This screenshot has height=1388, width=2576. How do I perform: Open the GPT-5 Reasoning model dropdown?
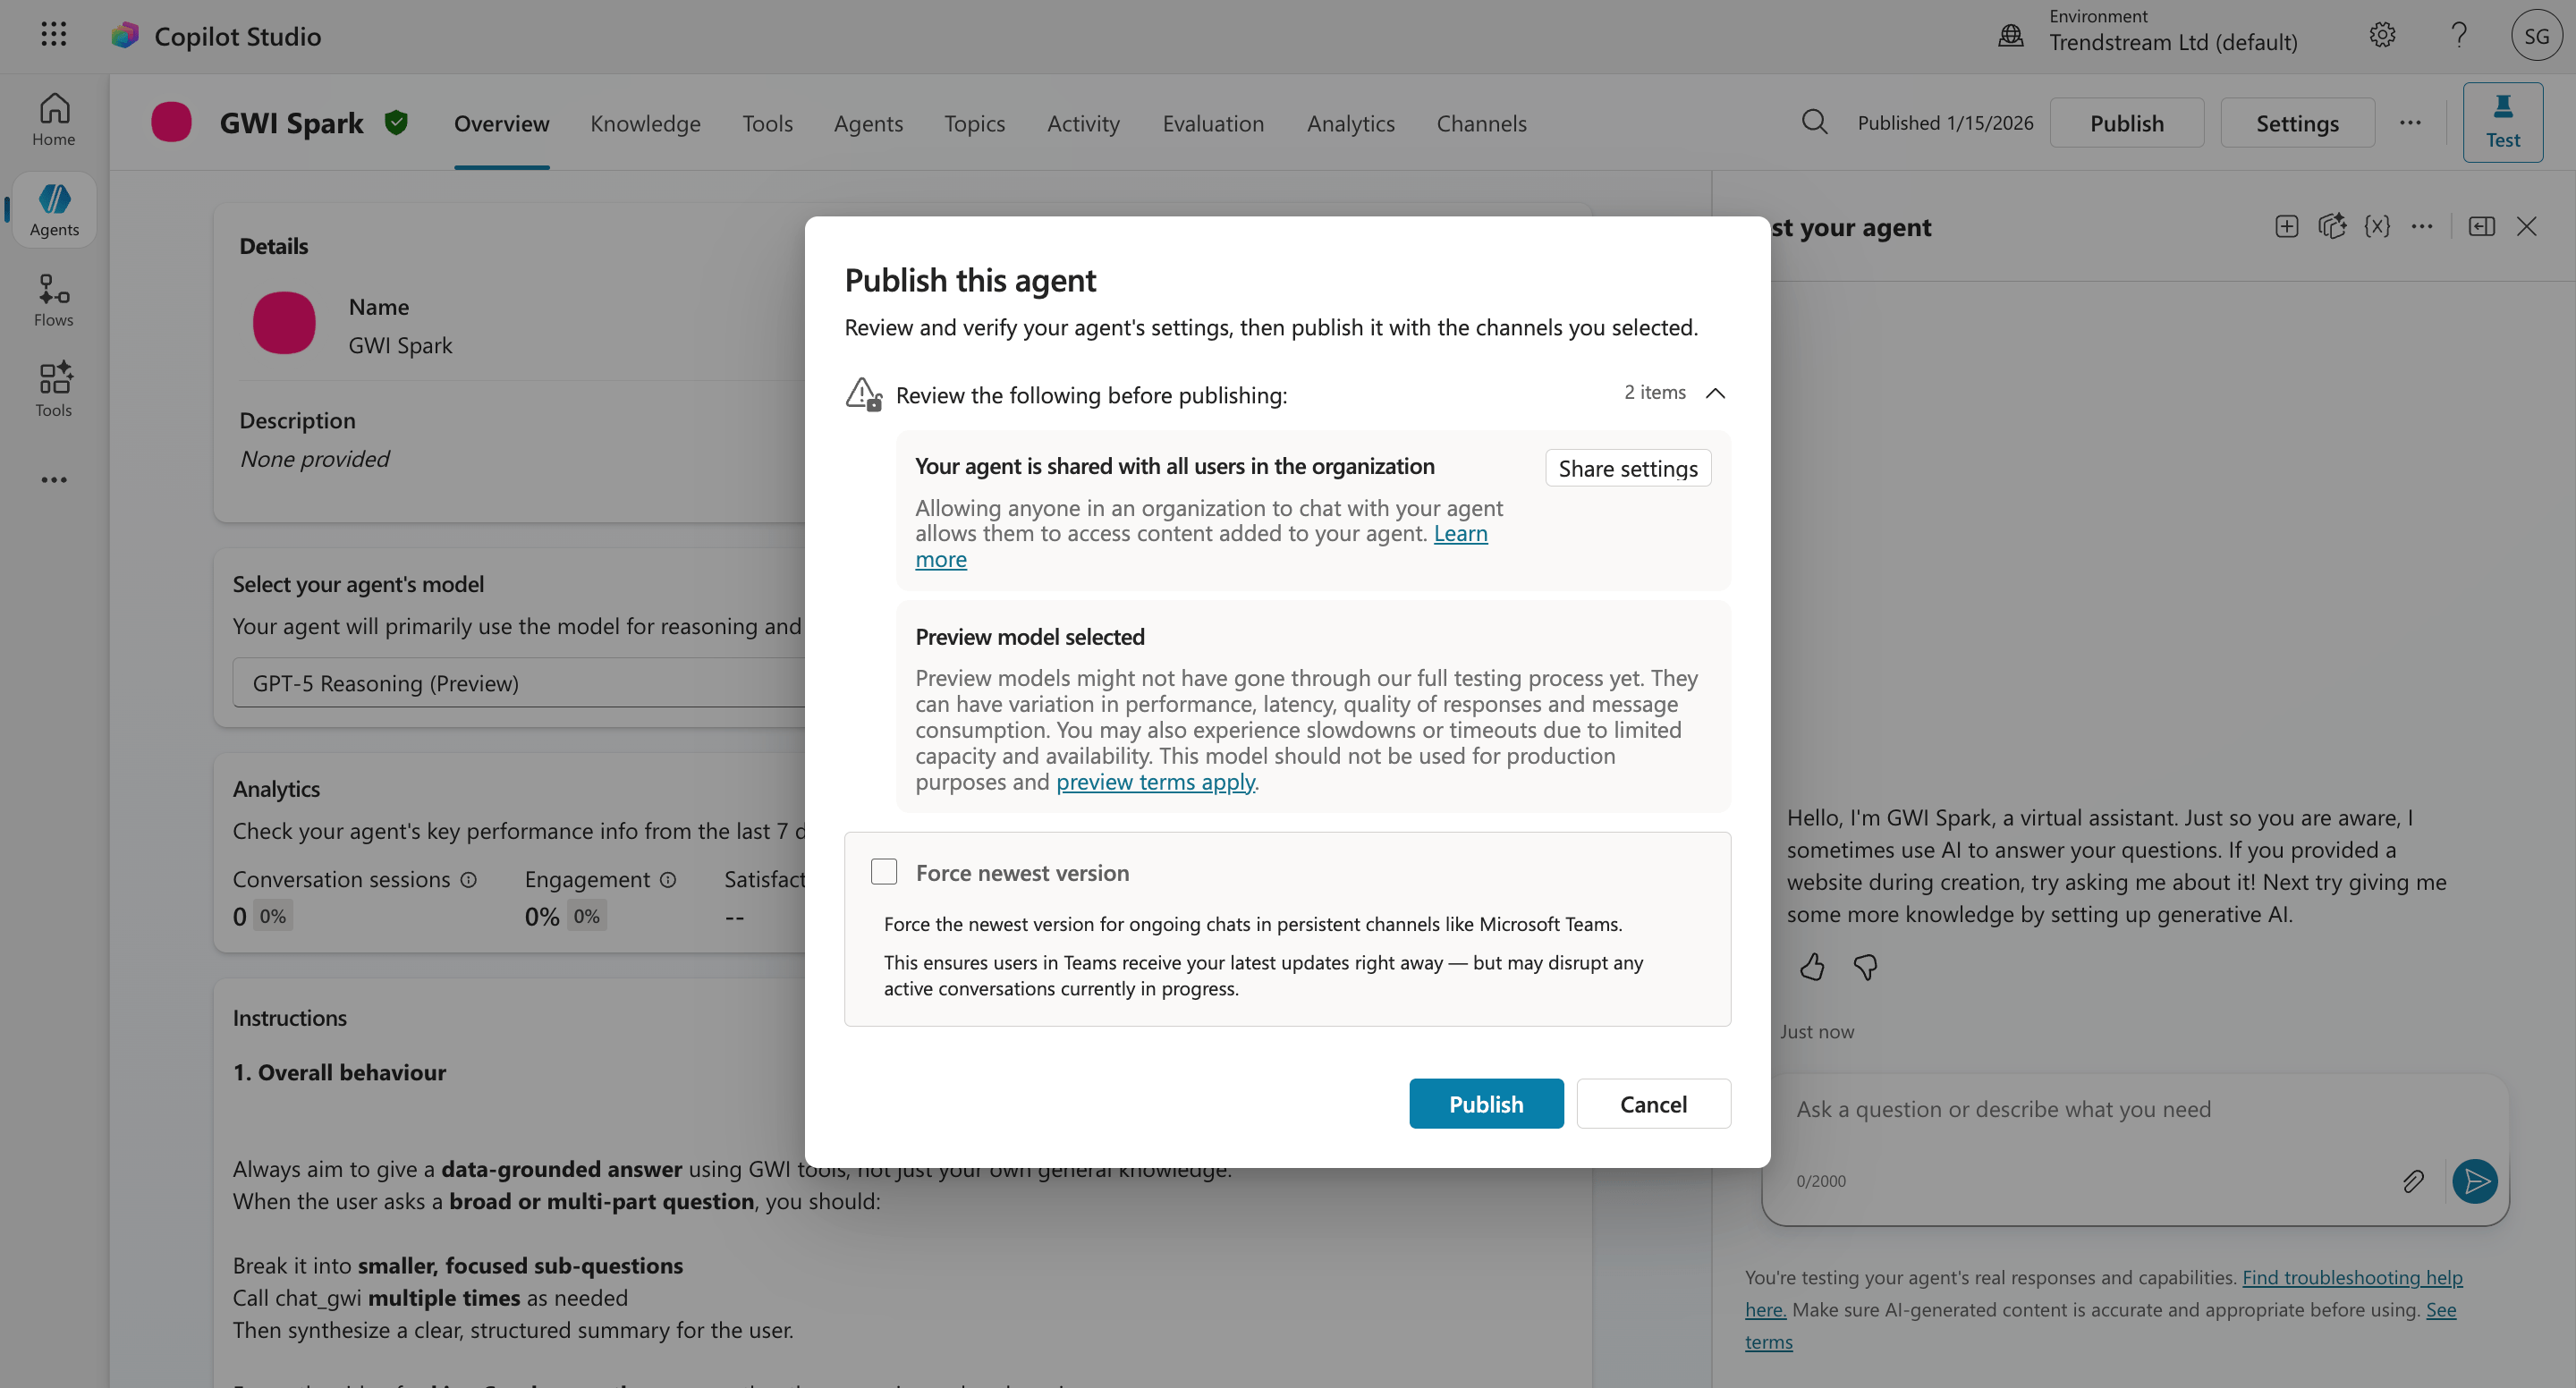(519, 683)
